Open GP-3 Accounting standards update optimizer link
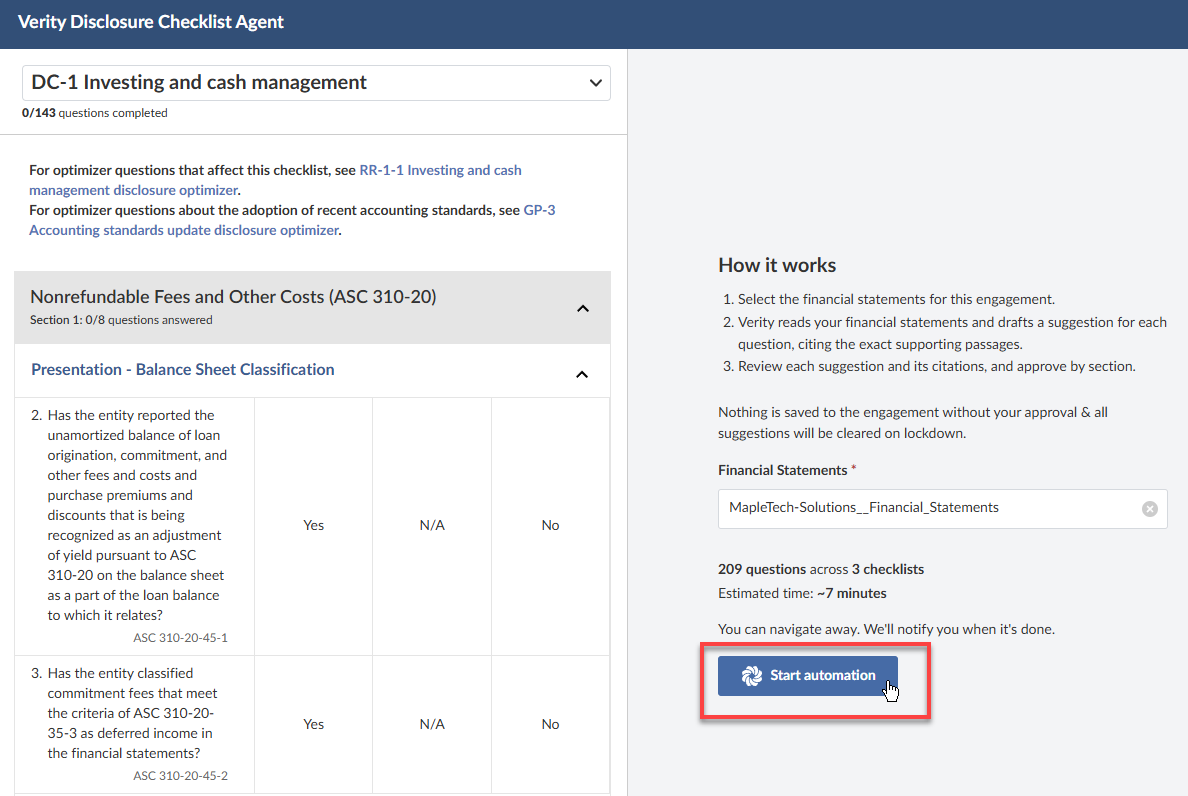Viewport: 1188px width, 796px height. click(x=292, y=220)
